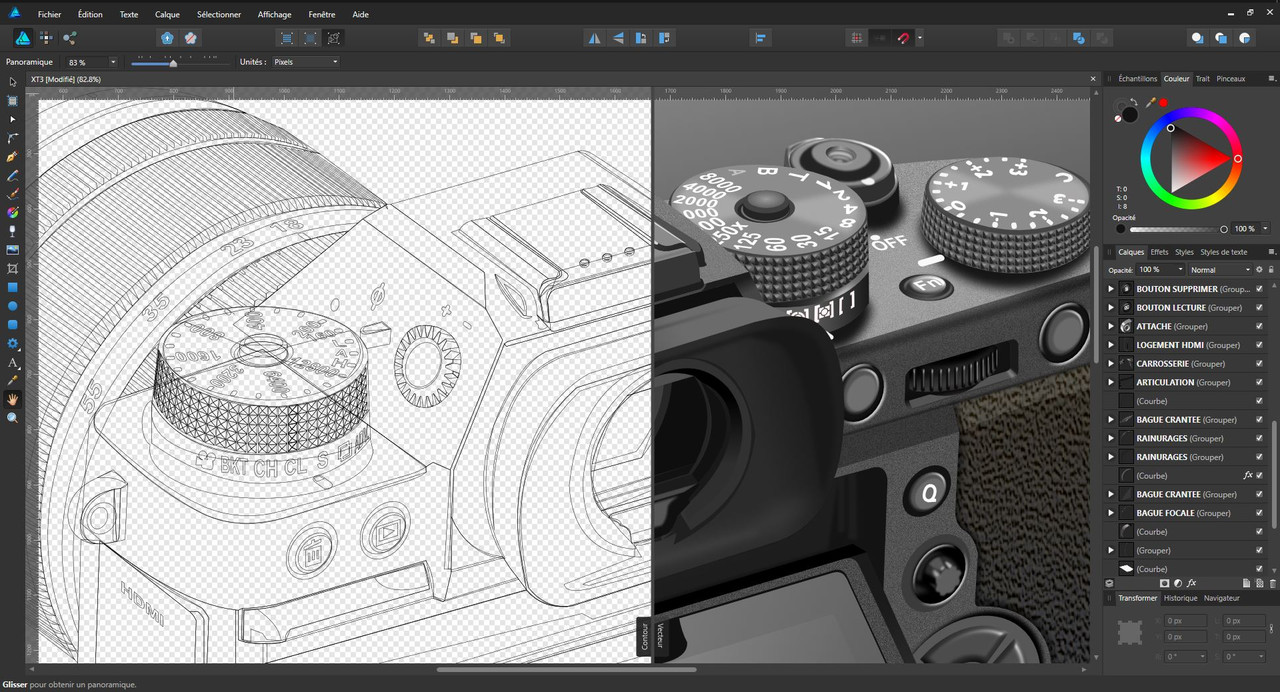
Task: Open the alignment options icon
Action: pos(760,38)
